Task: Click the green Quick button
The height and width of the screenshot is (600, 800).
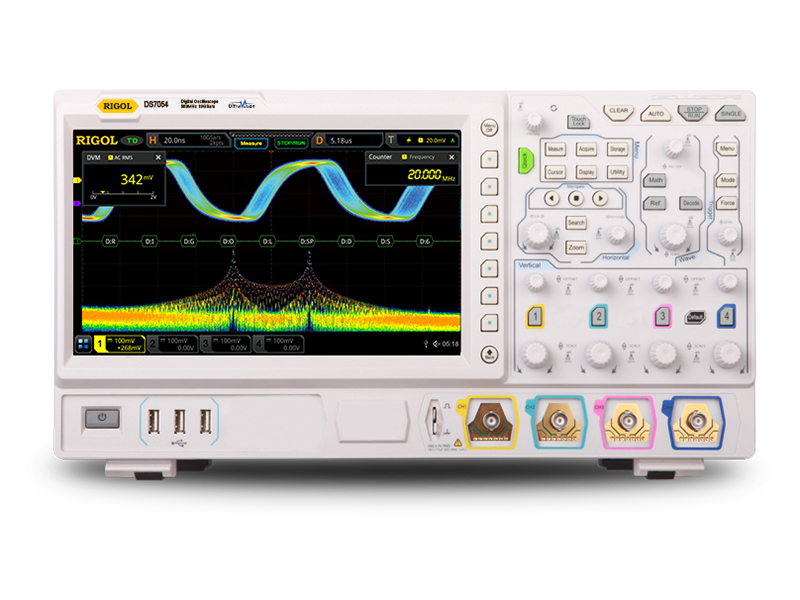Action: click(526, 161)
